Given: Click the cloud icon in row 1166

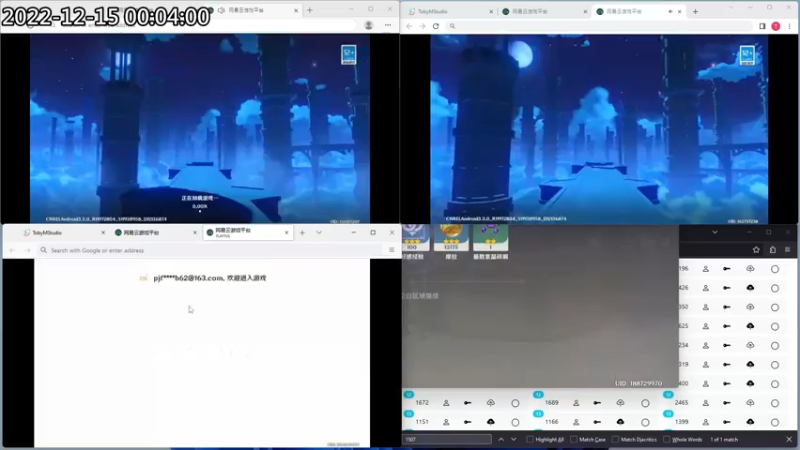Looking at the screenshot, I should [620, 422].
